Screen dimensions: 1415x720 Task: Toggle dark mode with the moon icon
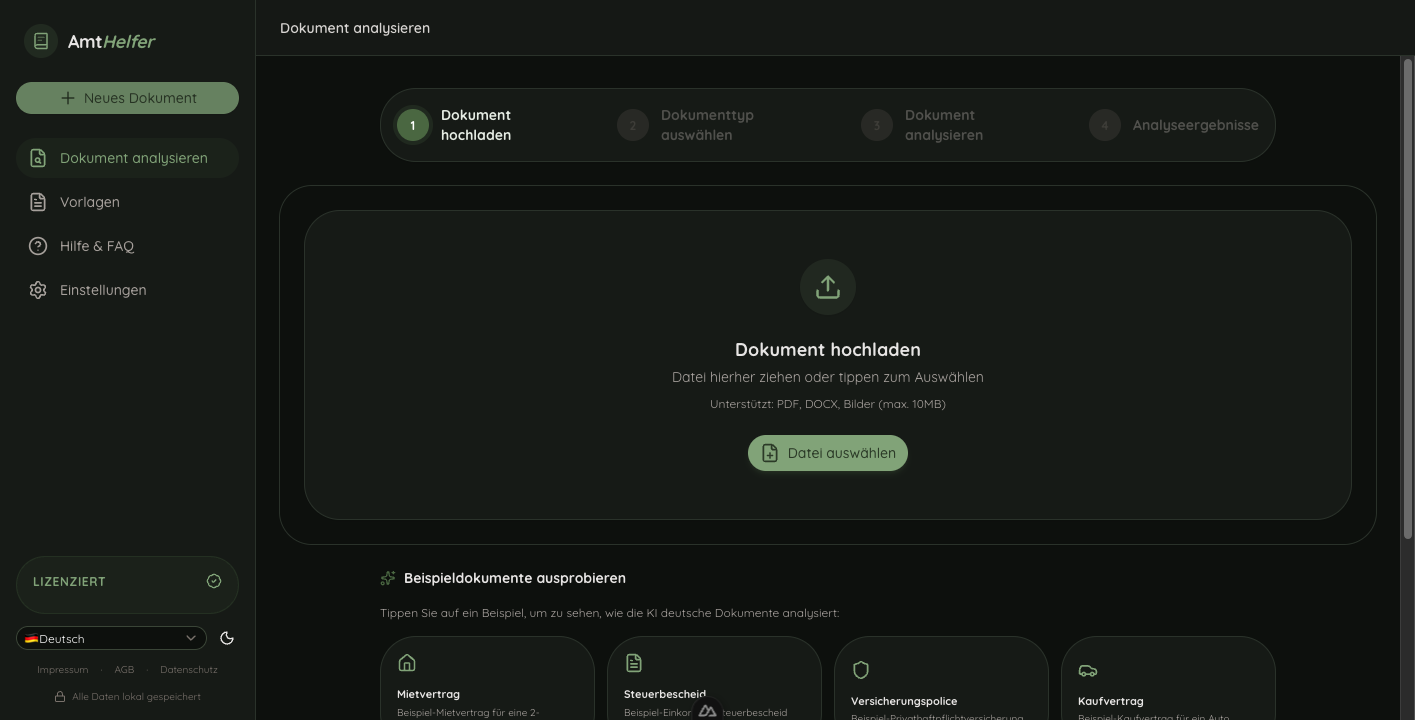coord(227,638)
